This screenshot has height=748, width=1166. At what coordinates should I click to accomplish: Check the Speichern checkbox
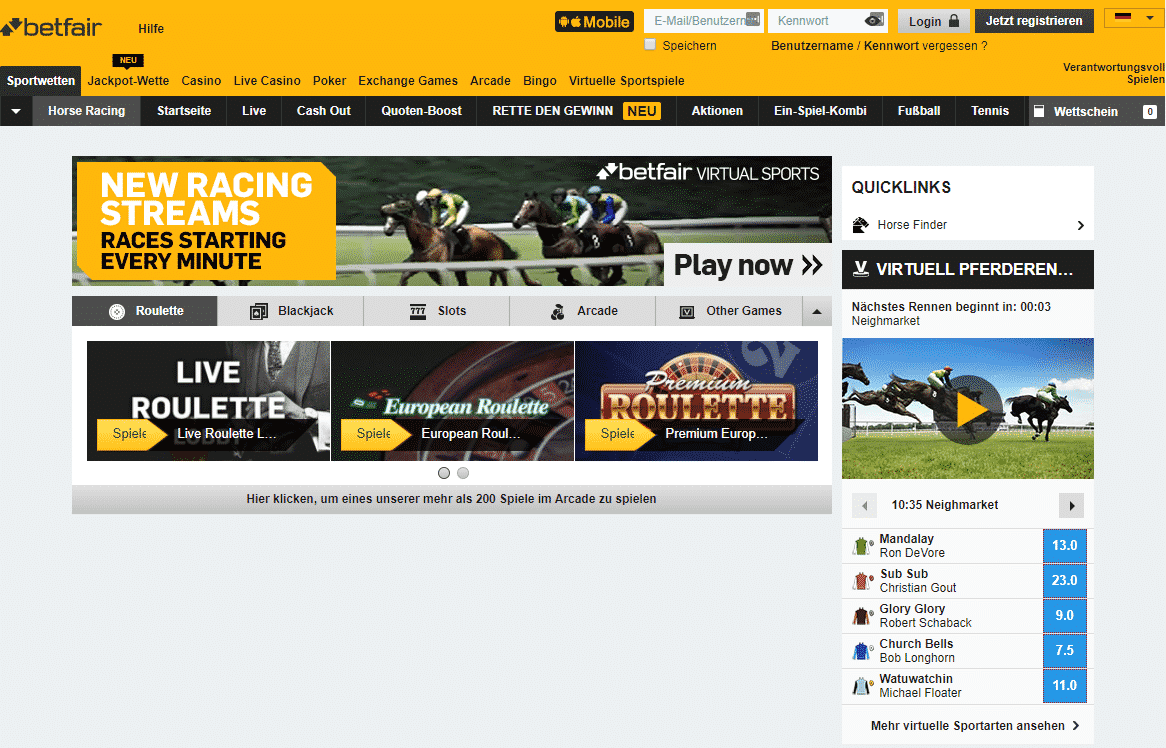pyautogui.click(x=650, y=45)
